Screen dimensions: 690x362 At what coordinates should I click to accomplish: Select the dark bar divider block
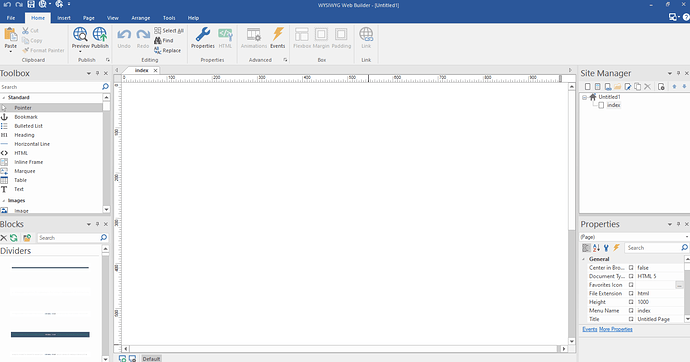(x=50, y=335)
